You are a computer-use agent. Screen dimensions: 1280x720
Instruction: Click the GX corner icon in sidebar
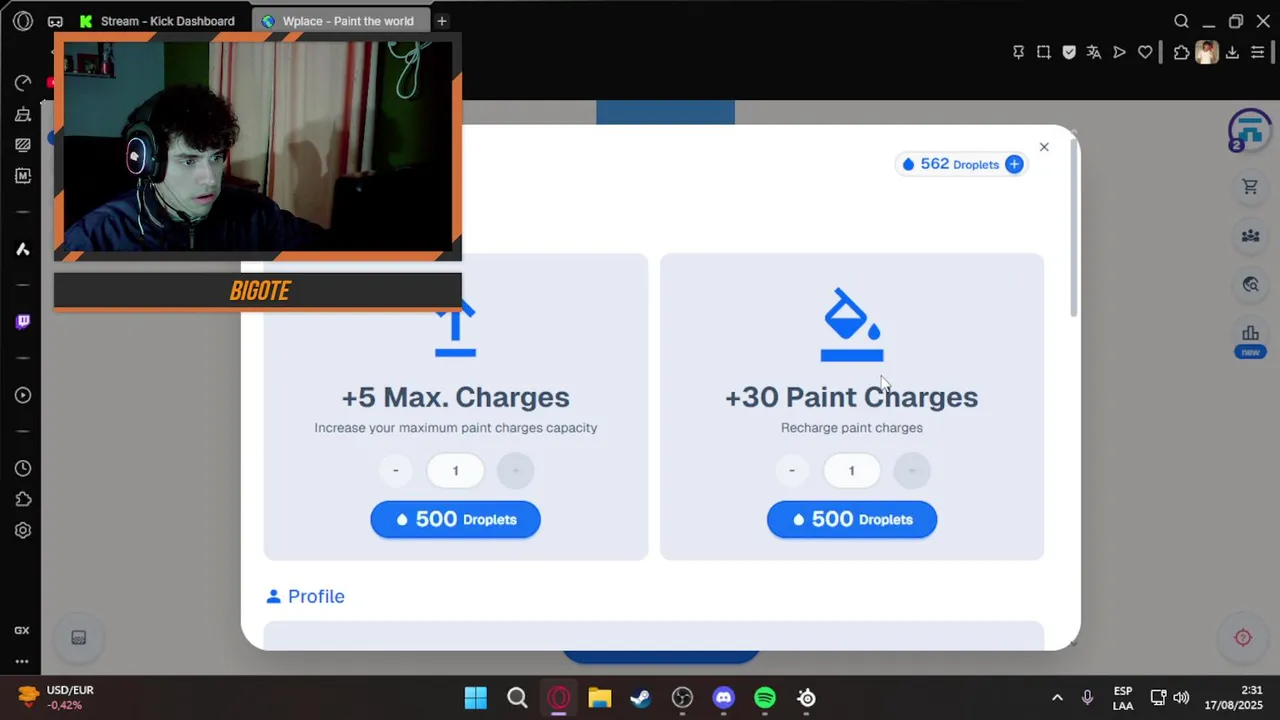click(22, 631)
